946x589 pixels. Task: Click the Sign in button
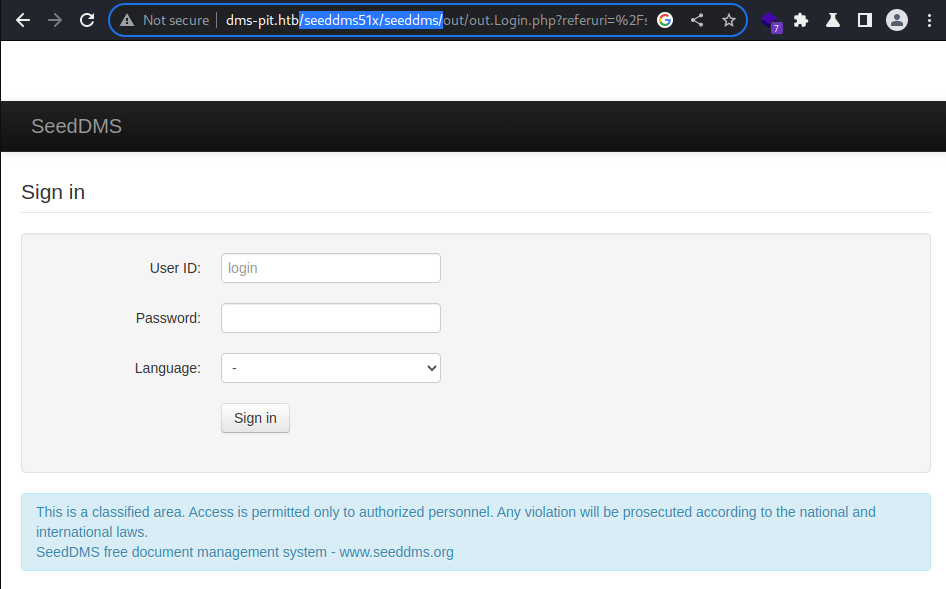(255, 418)
